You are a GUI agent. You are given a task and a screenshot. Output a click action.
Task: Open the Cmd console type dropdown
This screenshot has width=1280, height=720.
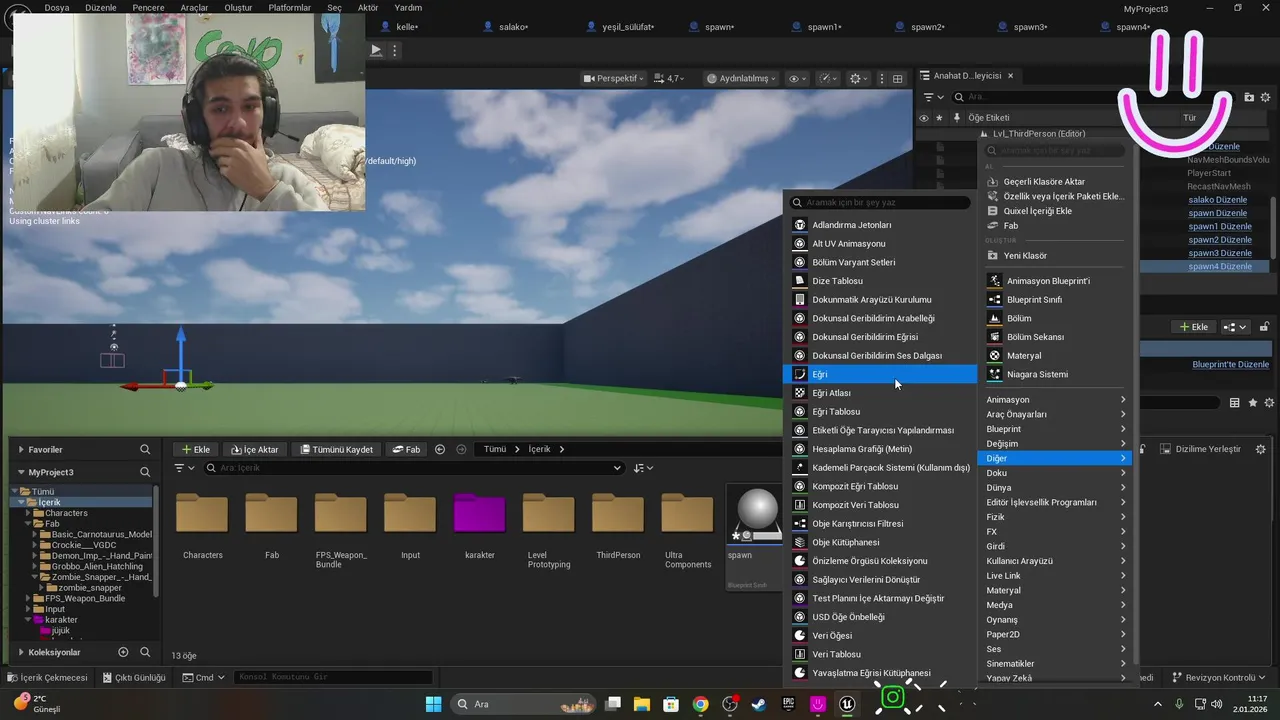(204, 677)
